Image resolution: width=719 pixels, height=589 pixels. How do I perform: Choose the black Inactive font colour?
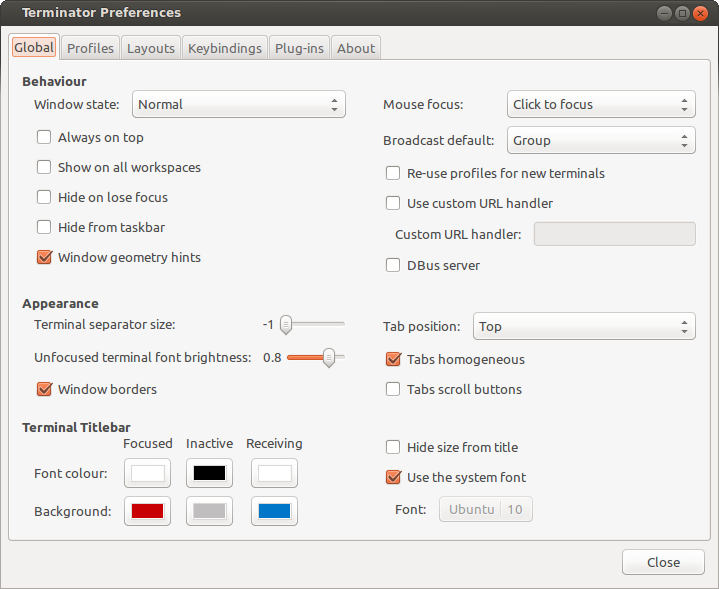(209, 473)
